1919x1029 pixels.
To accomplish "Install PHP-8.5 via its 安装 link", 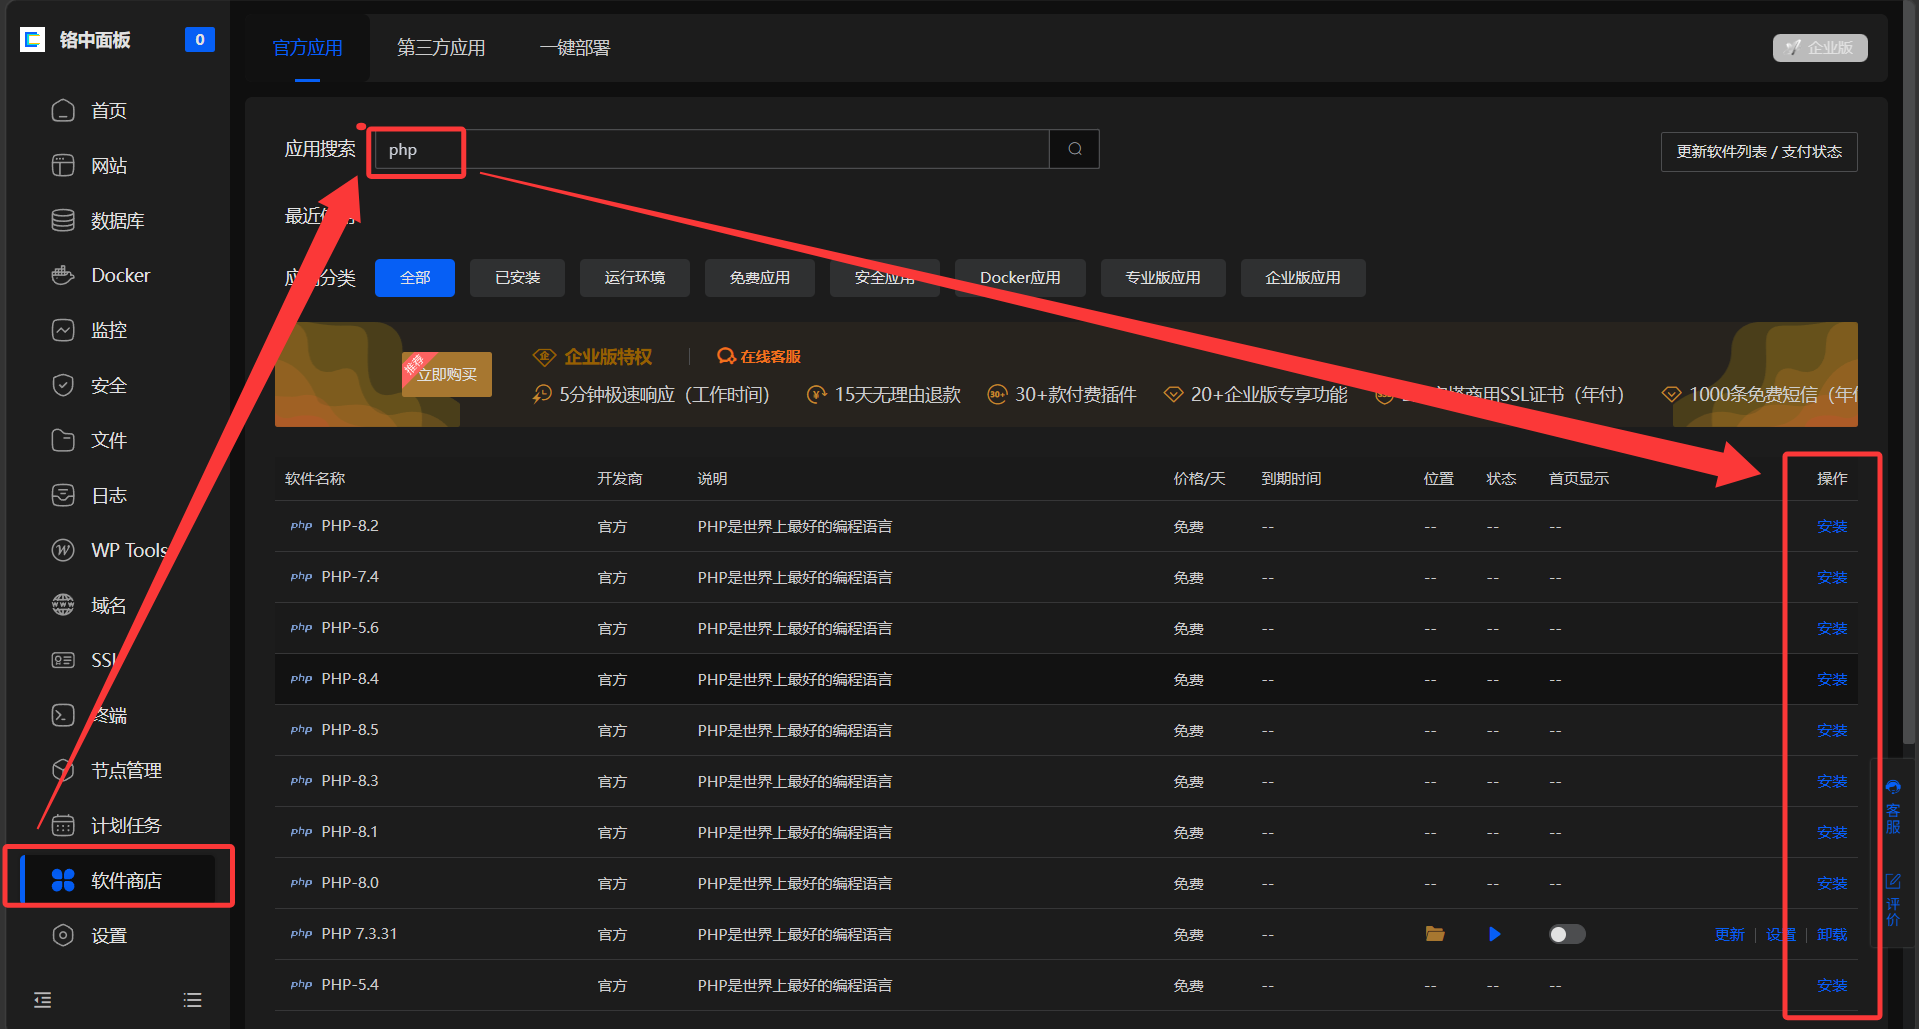I will 1832,731.
